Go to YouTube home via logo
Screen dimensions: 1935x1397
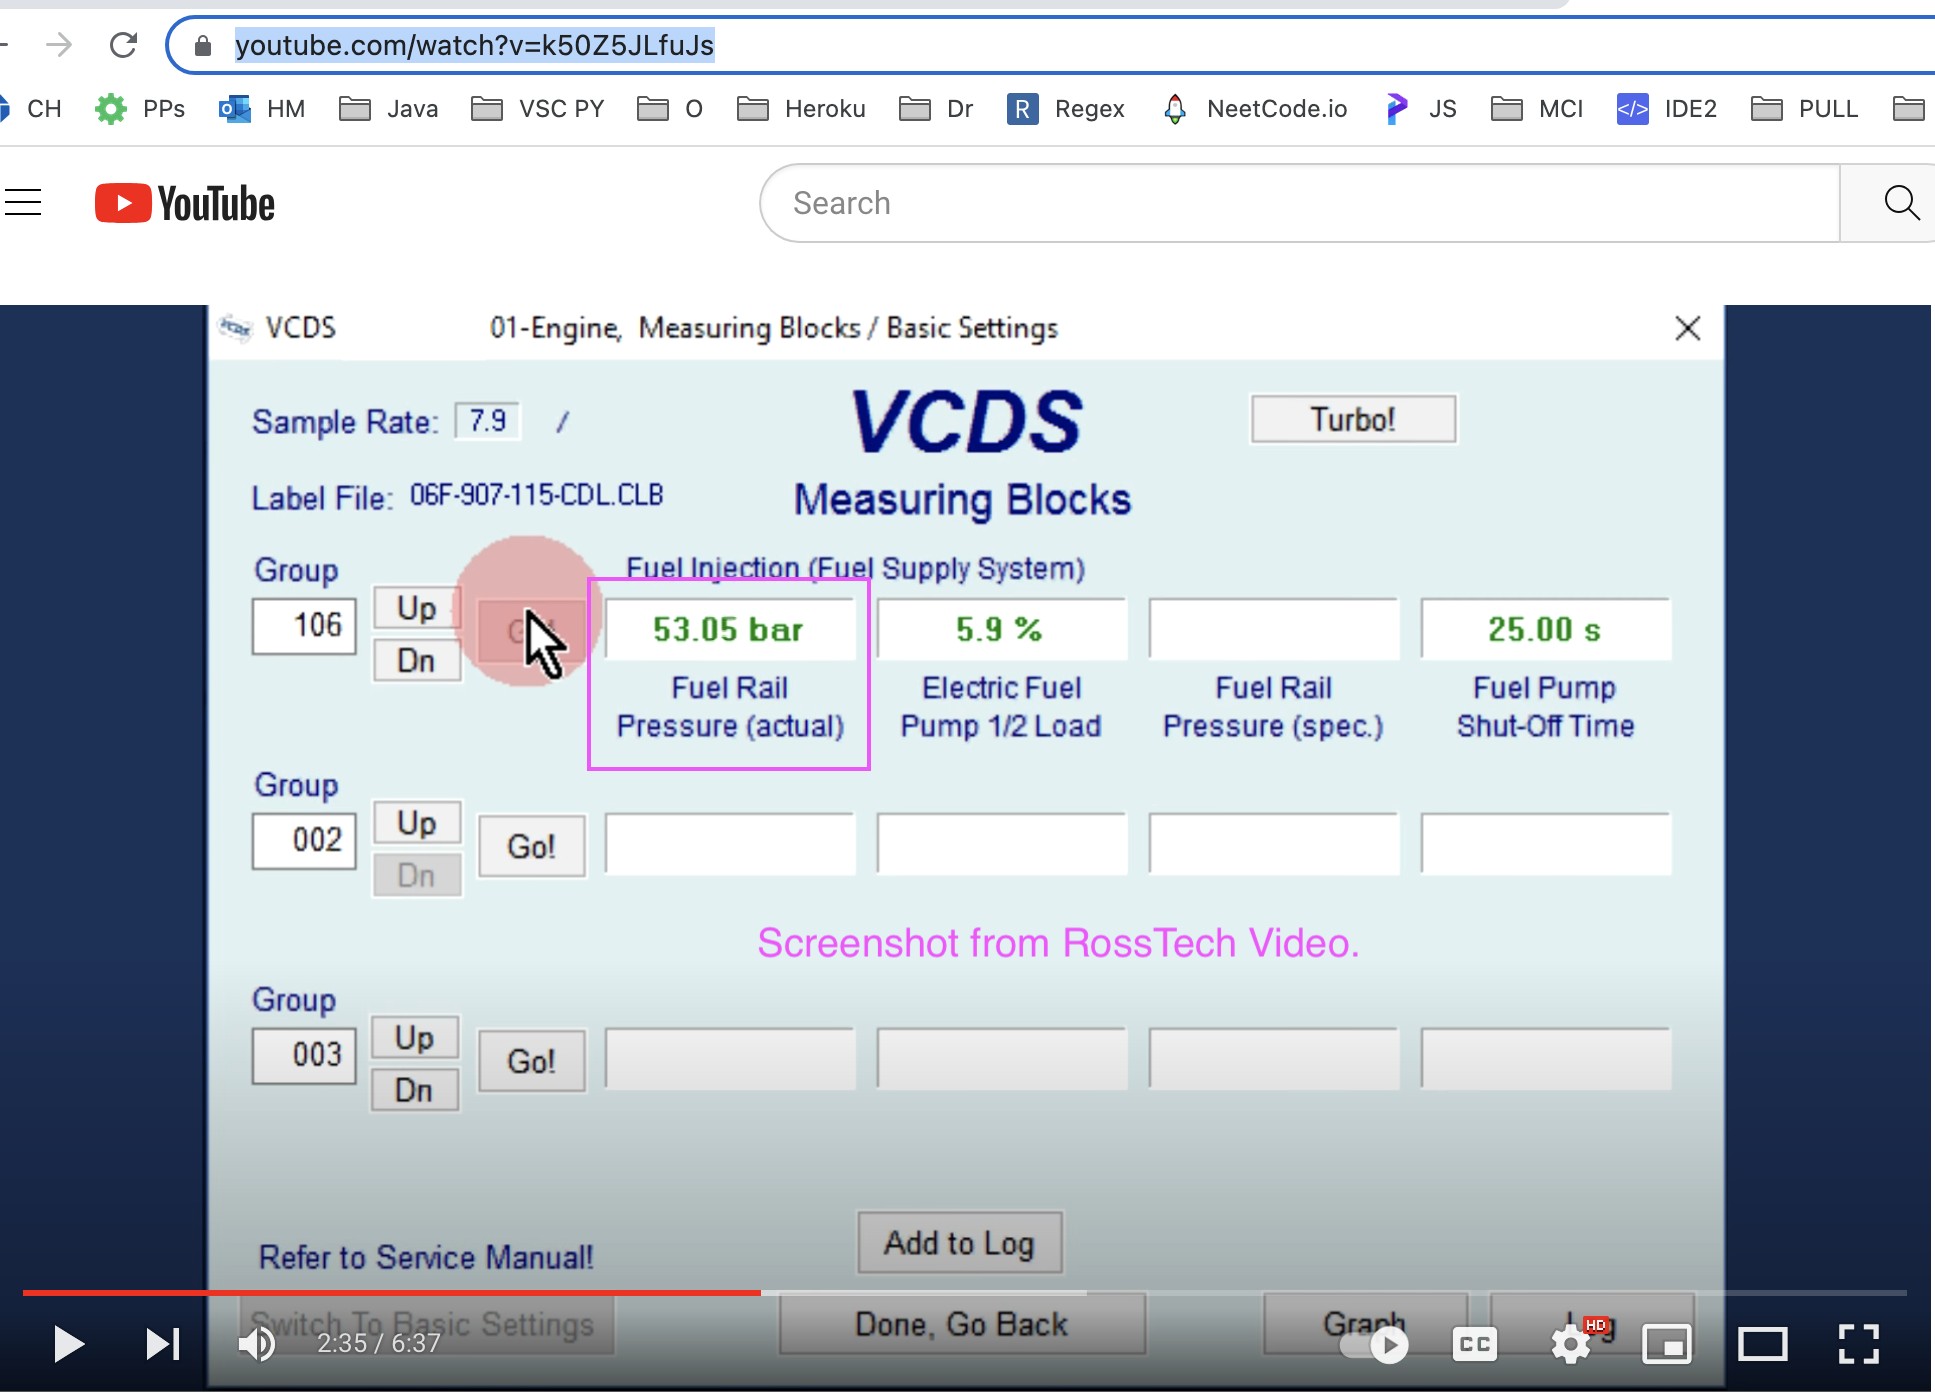pyautogui.click(x=185, y=203)
